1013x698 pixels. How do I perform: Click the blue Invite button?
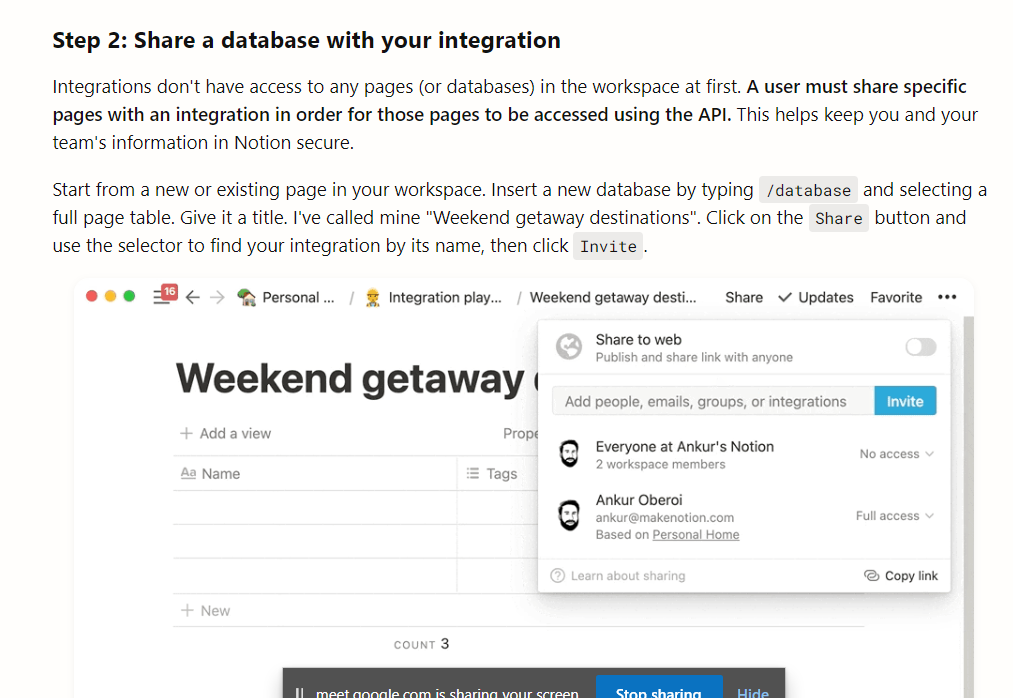(905, 401)
